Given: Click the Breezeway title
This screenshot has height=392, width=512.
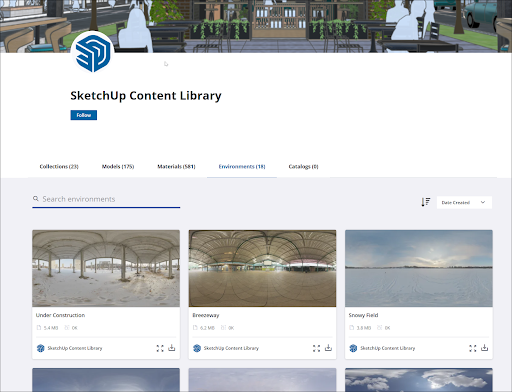Looking at the screenshot, I should (x=206, y=315).
